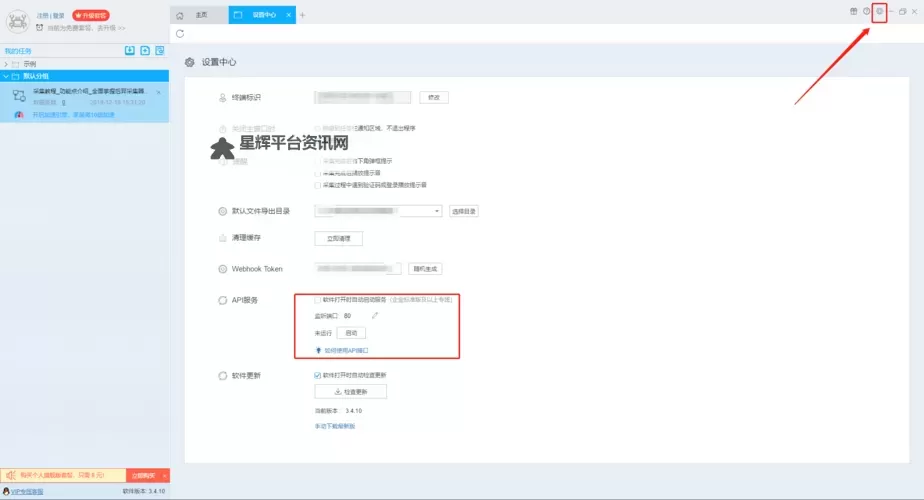Screen dimensions: 924x500
Task: Click the speaker icon in the promo banner
Action: coord(11,475)
